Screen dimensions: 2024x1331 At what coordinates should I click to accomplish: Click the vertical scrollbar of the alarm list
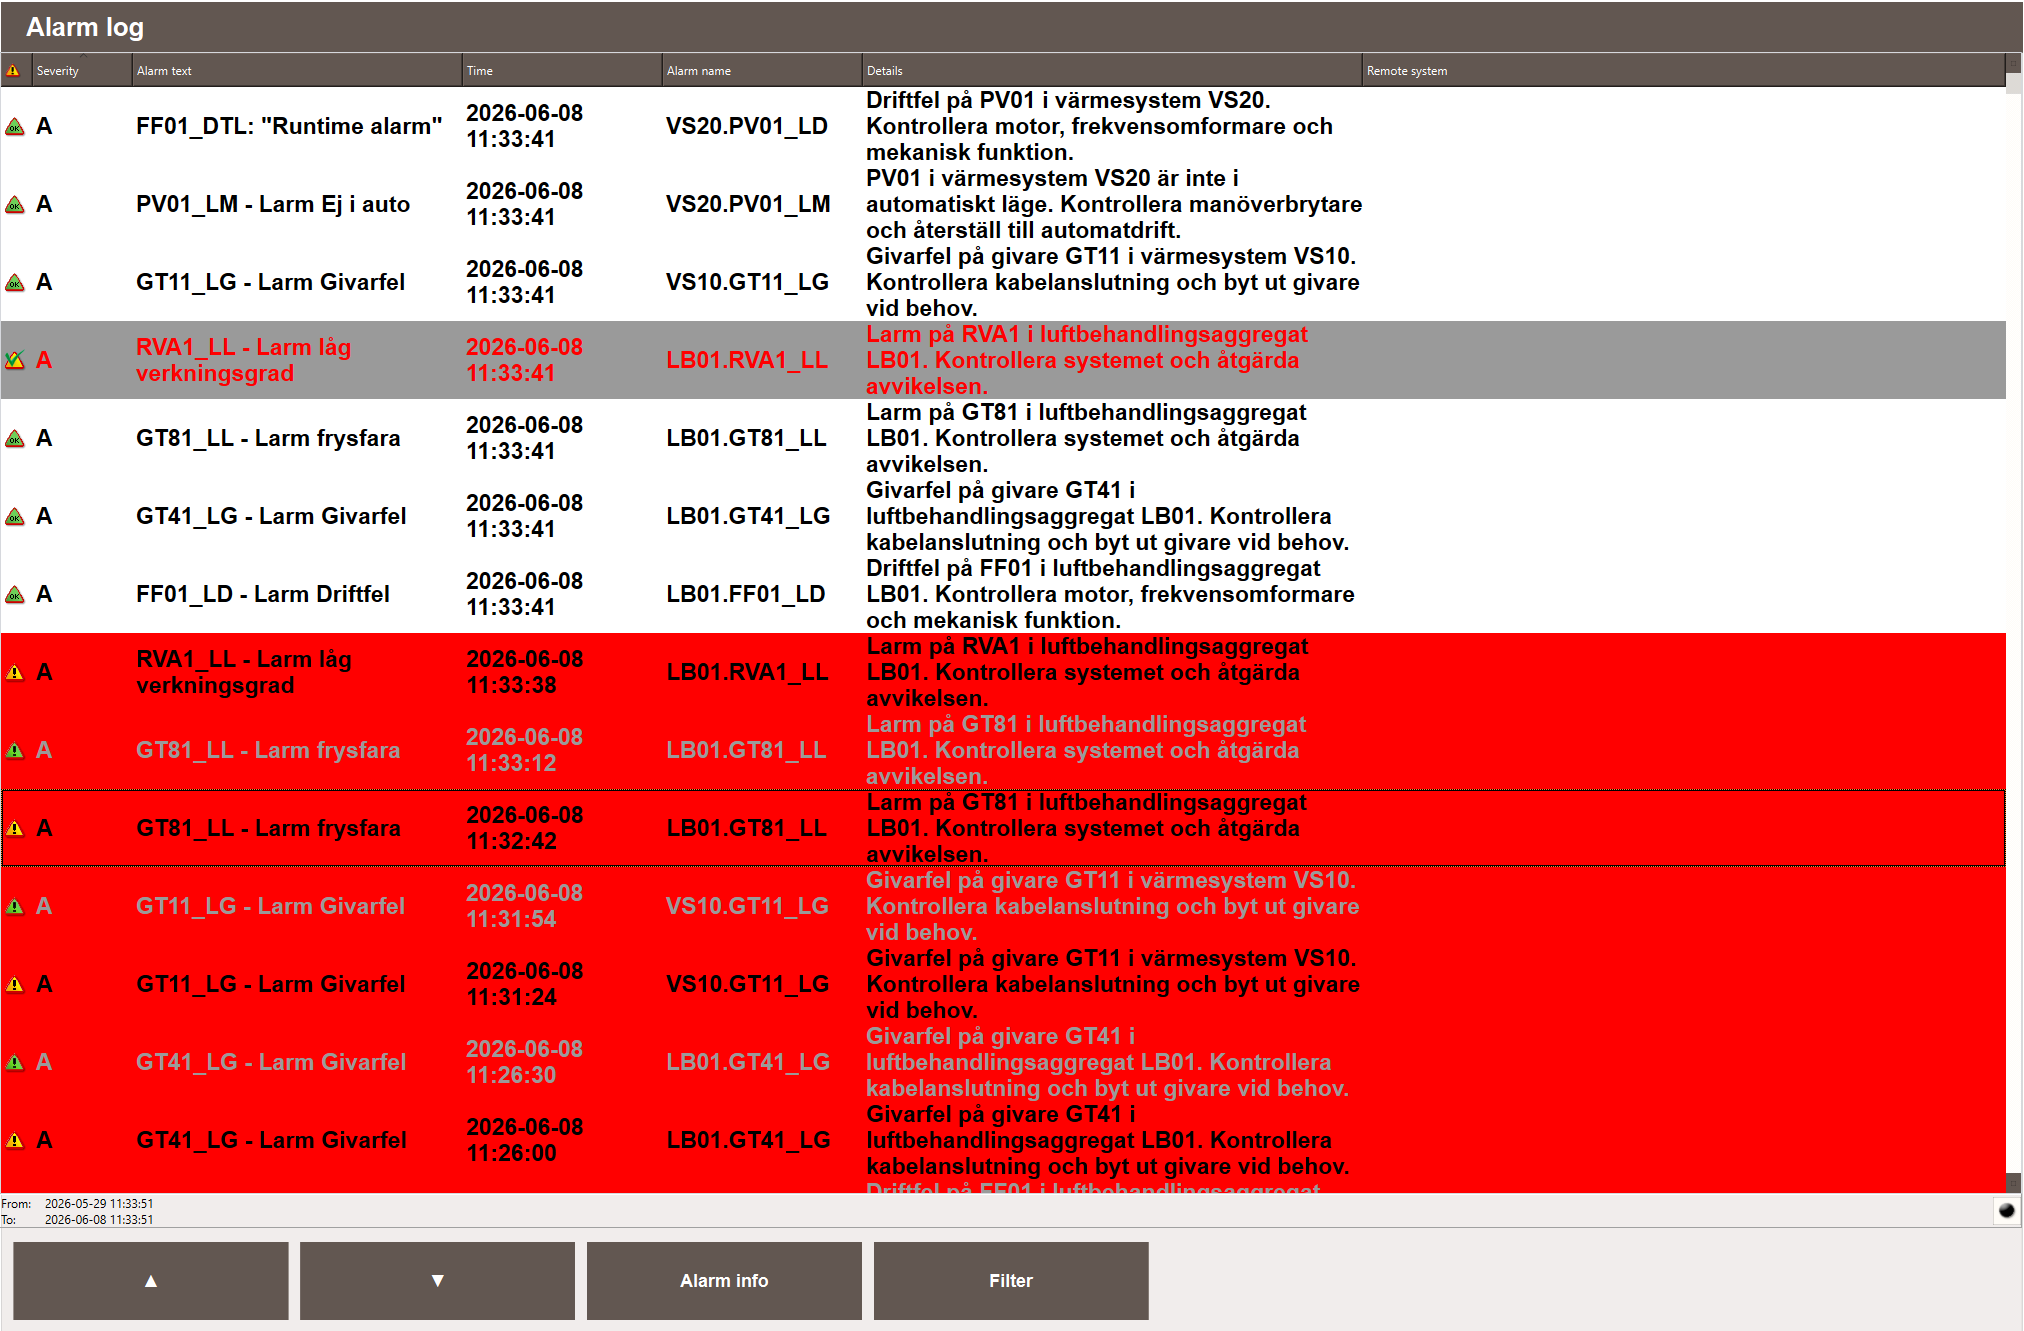pyautogui.click(x=2014, y=623)
